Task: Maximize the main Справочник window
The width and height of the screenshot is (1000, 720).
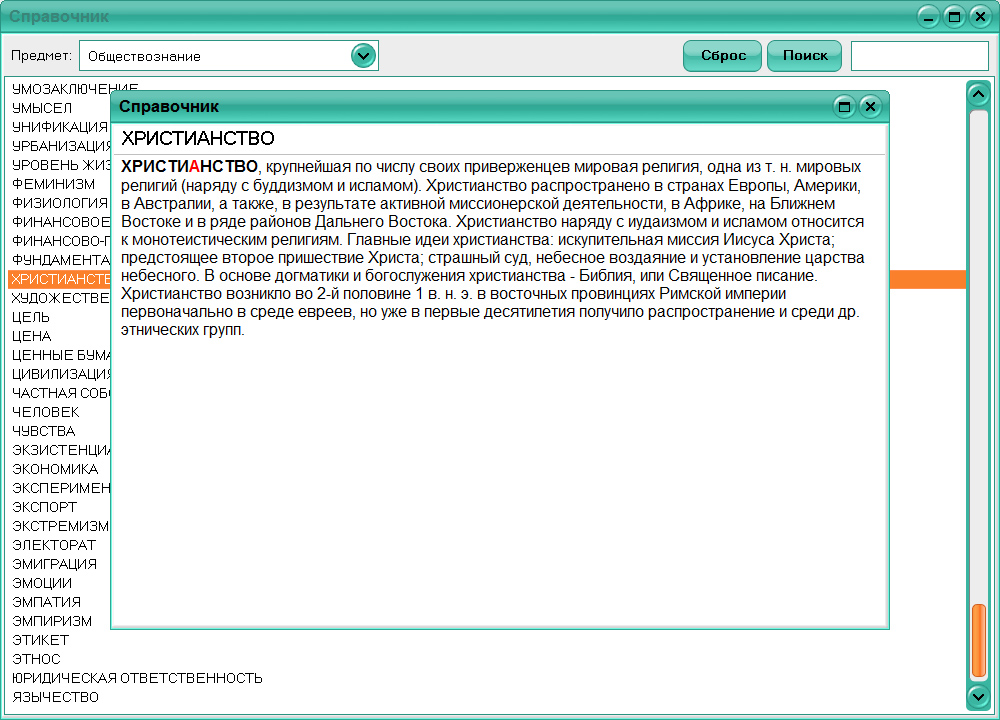Action: coord(955,17)
